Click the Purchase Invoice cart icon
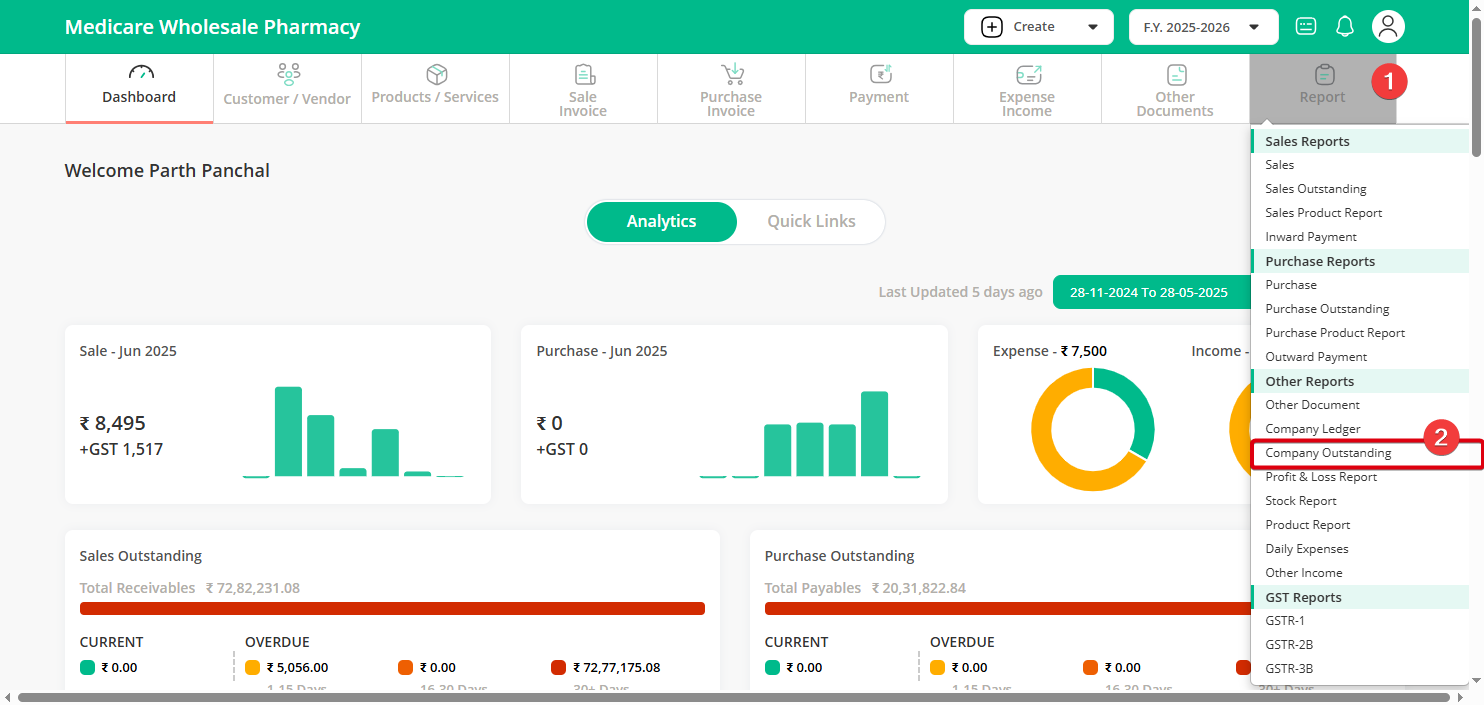This screenshot has height=705, width=1484. 733,74
